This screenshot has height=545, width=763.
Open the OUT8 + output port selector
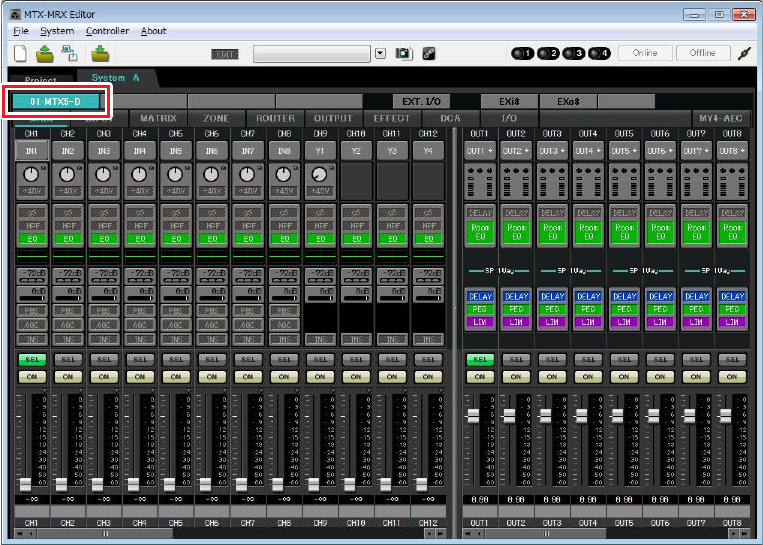pyautogui.click(x=732, y=151)
